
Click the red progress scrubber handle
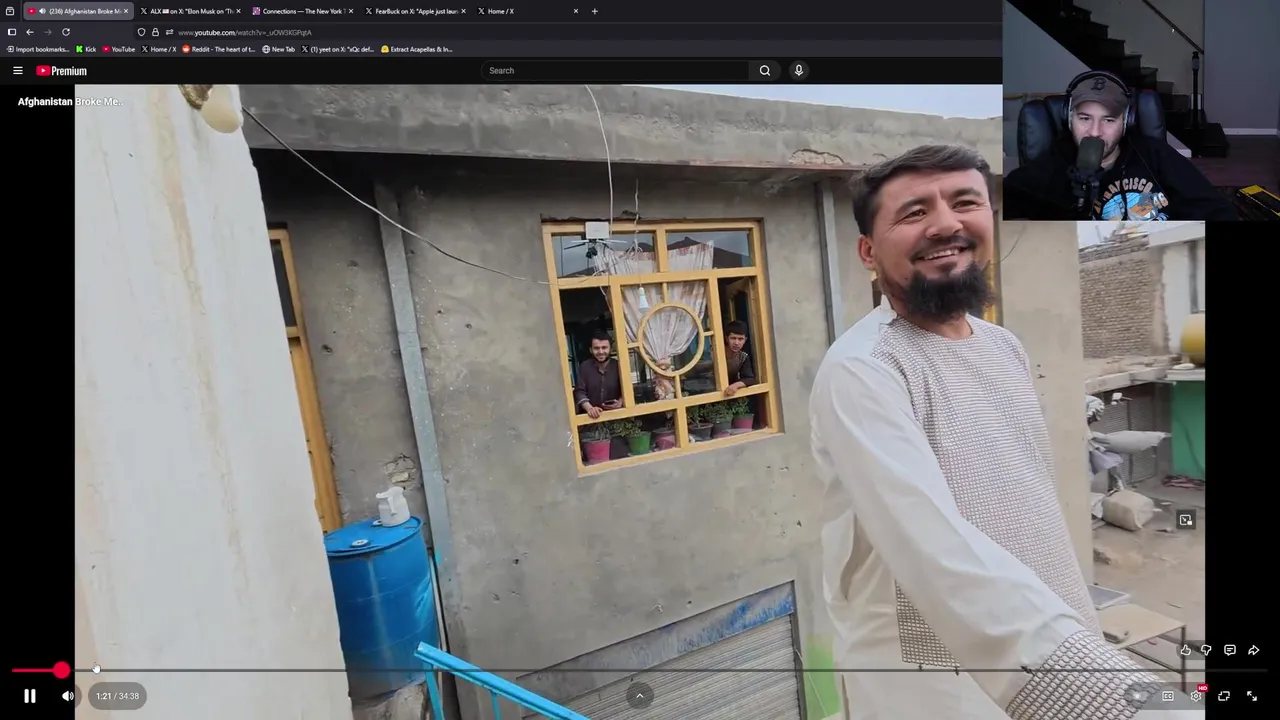62,670
